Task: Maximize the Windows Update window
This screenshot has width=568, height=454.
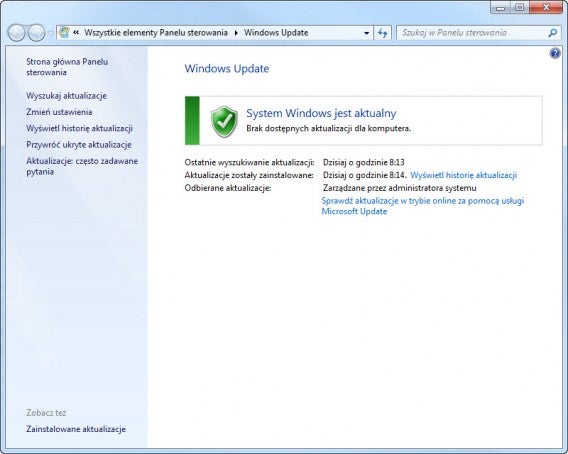Action: (519, 8)
